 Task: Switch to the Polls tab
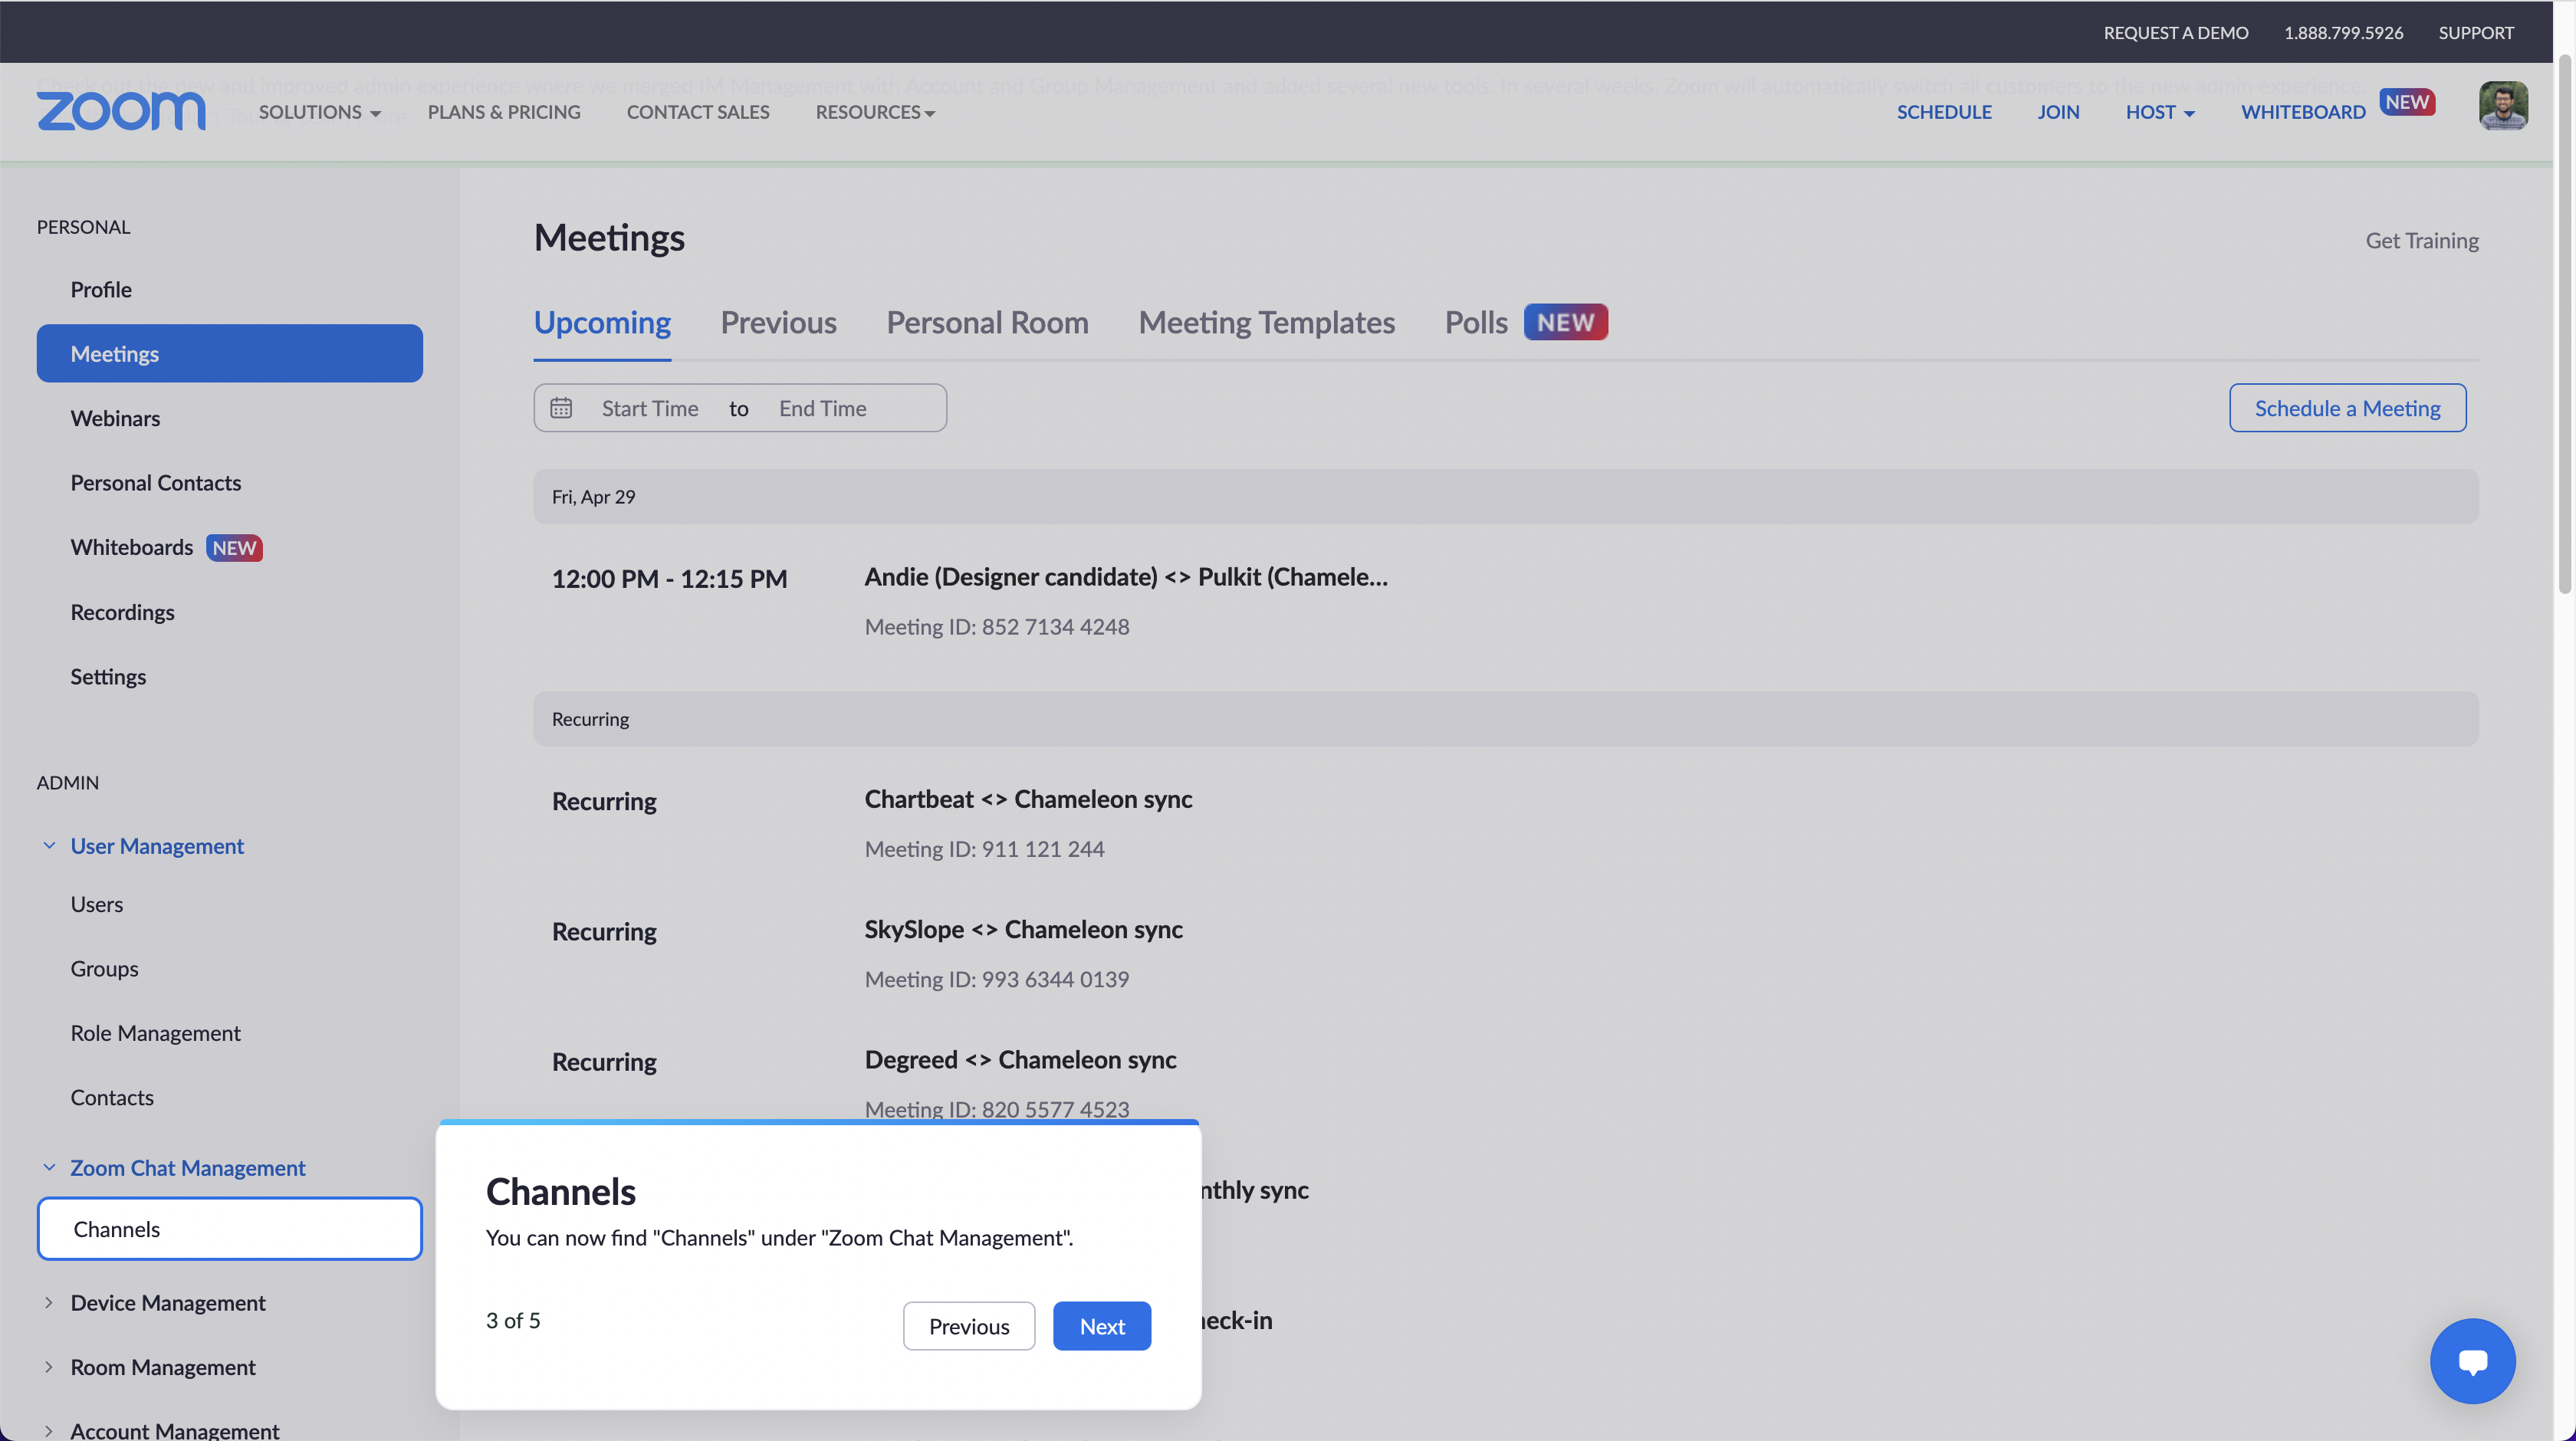click(x=1476, y=322)
